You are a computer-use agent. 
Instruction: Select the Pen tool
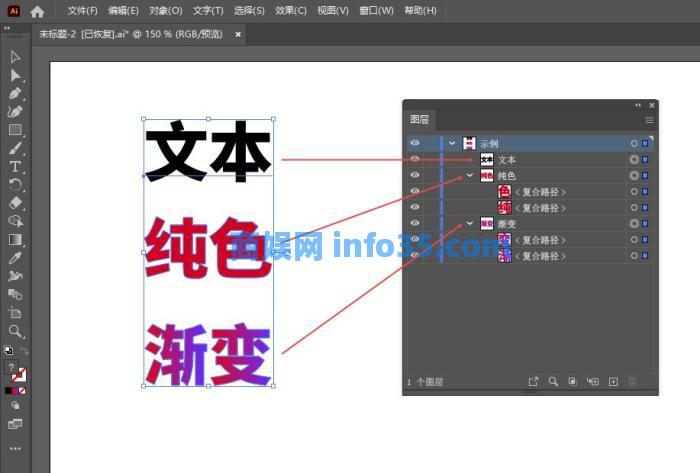pos(15,93)
